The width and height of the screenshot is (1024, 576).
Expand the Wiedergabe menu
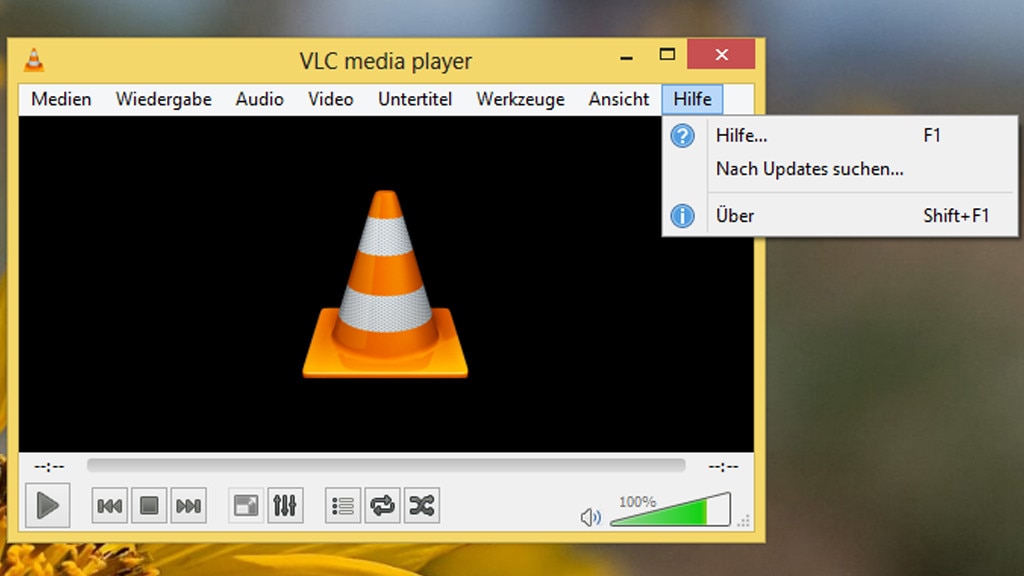163,99
